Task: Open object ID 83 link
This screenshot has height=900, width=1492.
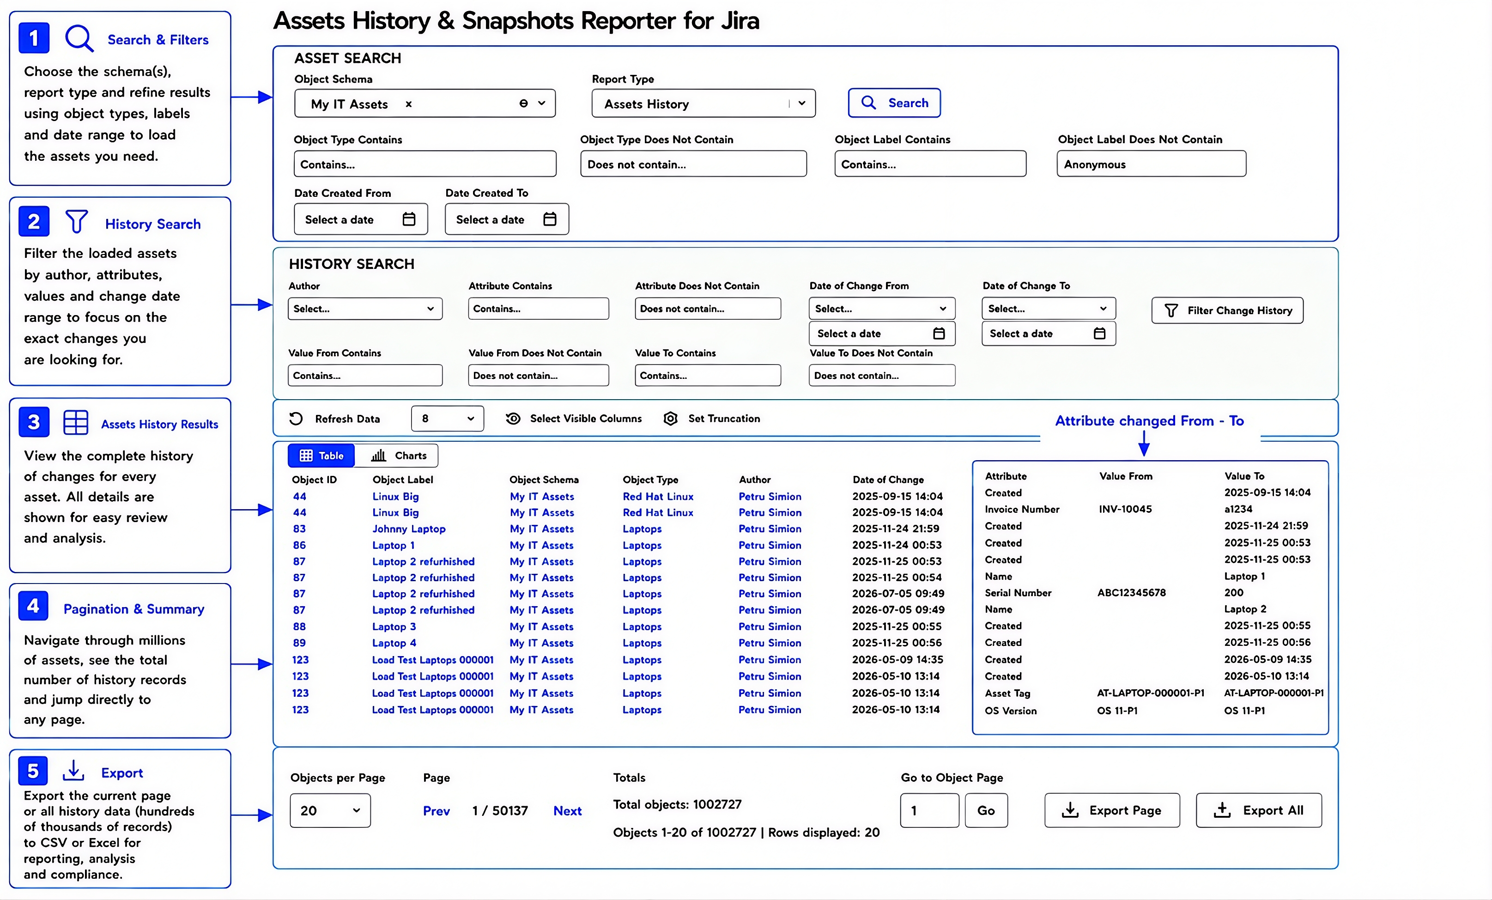Action: coord(299,529)
